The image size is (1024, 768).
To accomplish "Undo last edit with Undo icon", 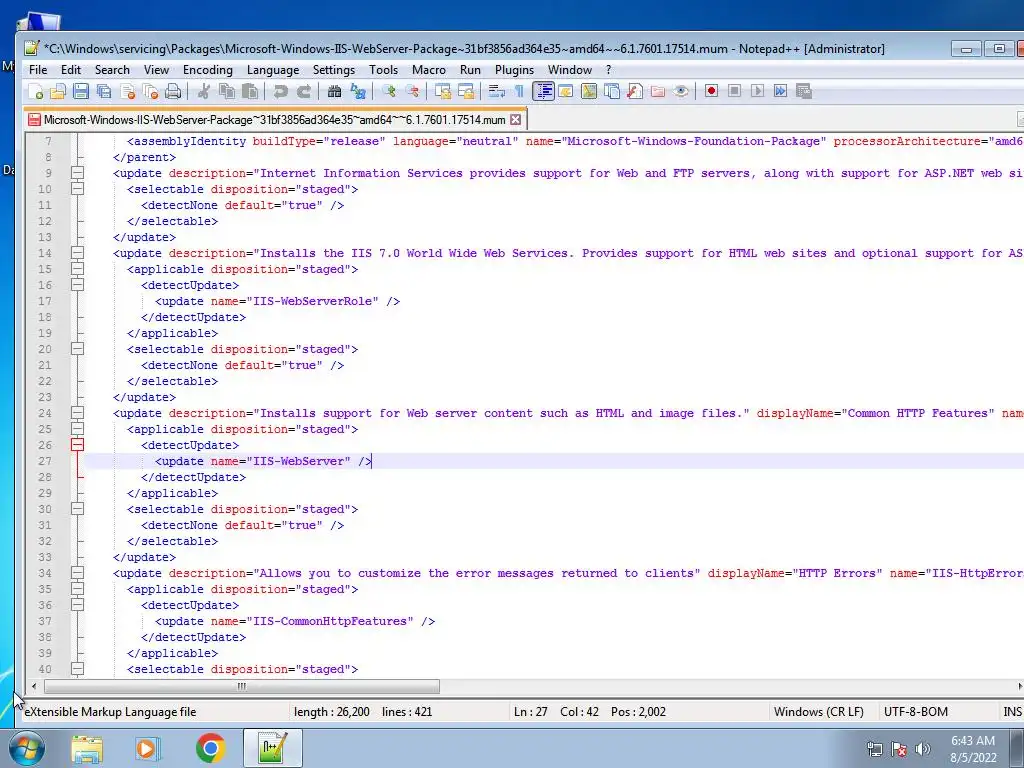I will point(280,91).
